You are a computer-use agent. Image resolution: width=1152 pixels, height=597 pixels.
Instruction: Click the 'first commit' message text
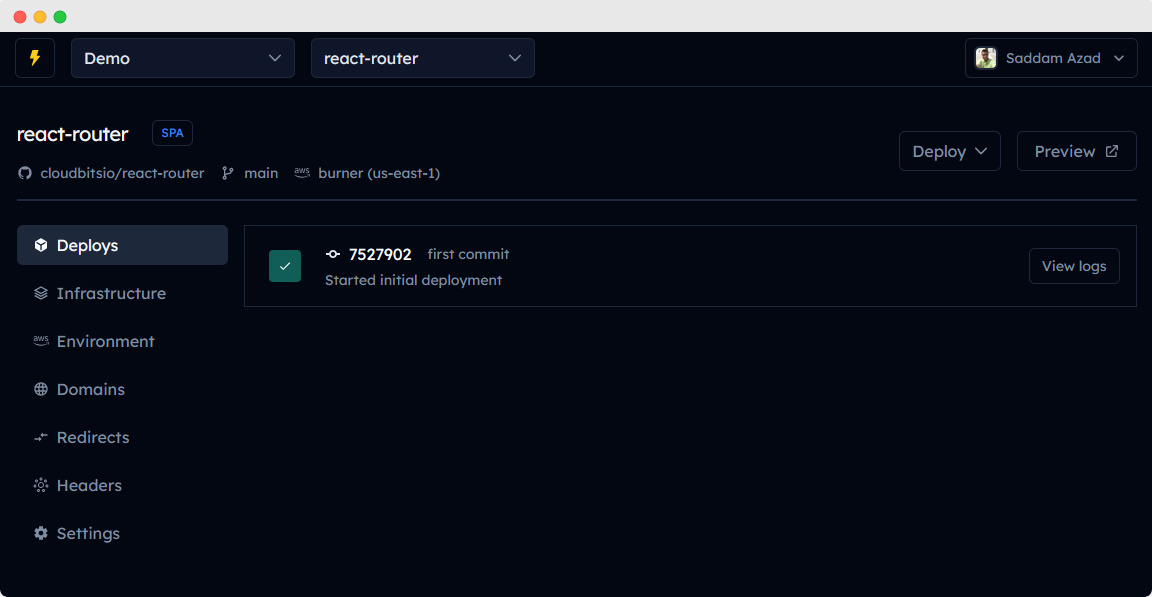tap(468, 254)
